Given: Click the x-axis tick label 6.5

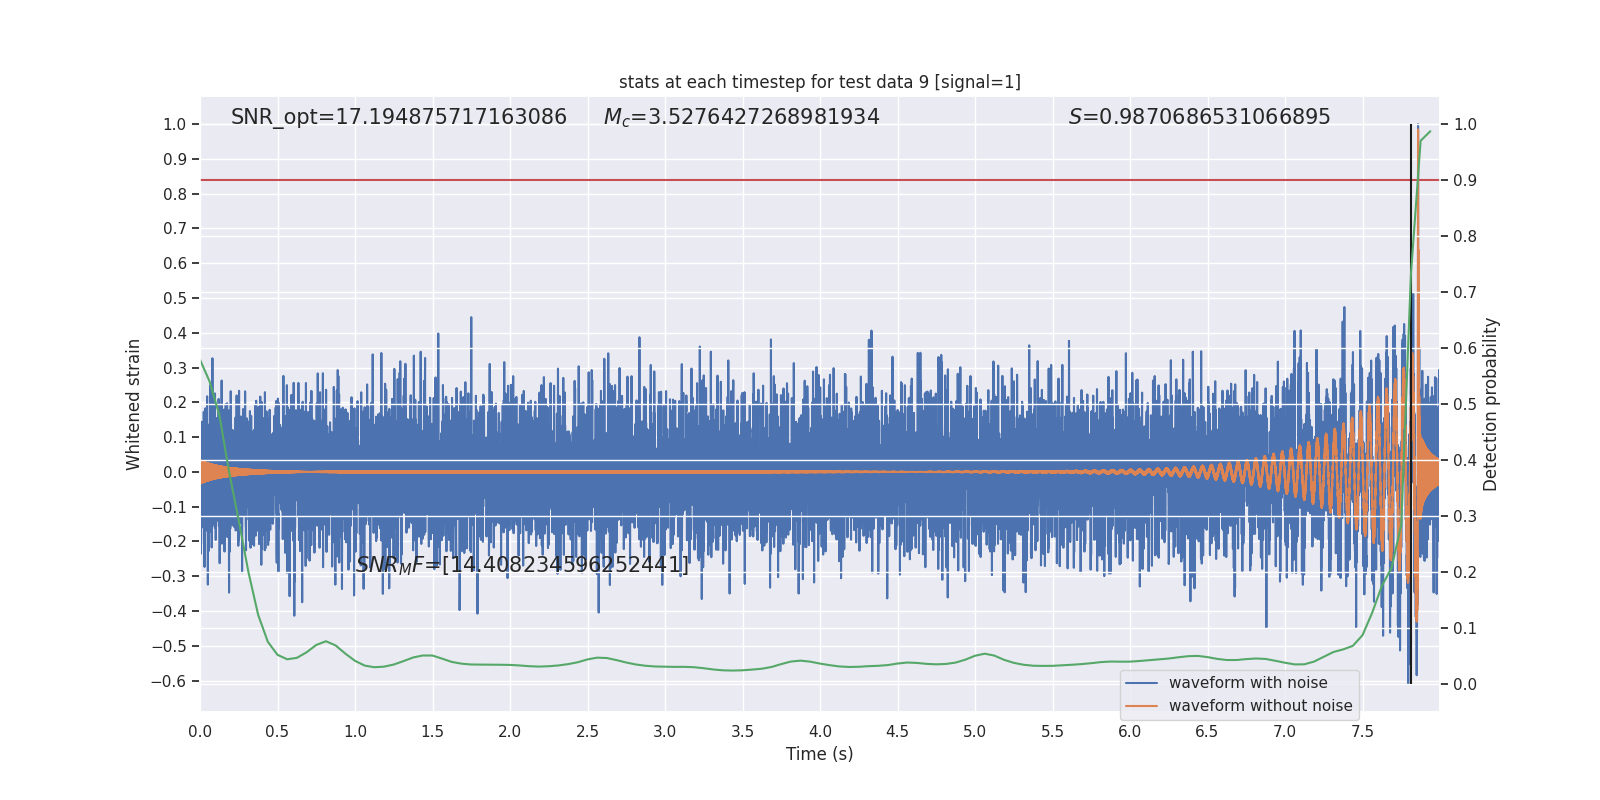Looking at the screenshot, I should click(x=1207, y=731).
